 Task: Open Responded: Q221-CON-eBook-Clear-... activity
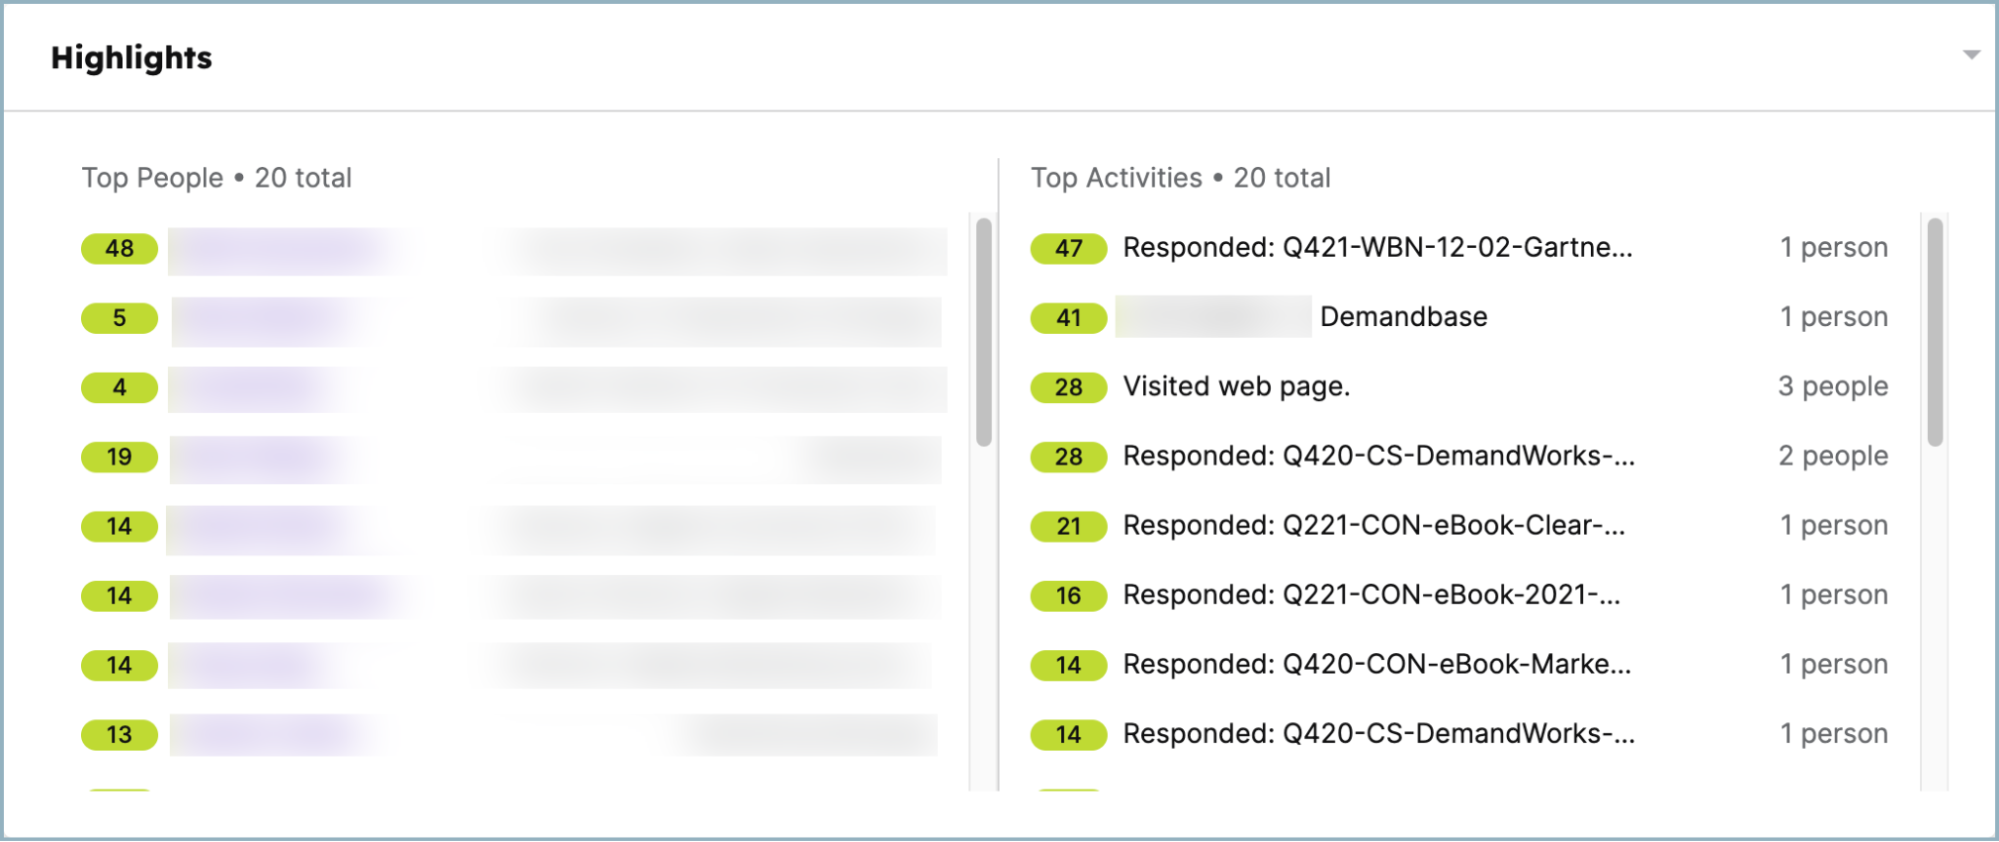(1373, 526)
